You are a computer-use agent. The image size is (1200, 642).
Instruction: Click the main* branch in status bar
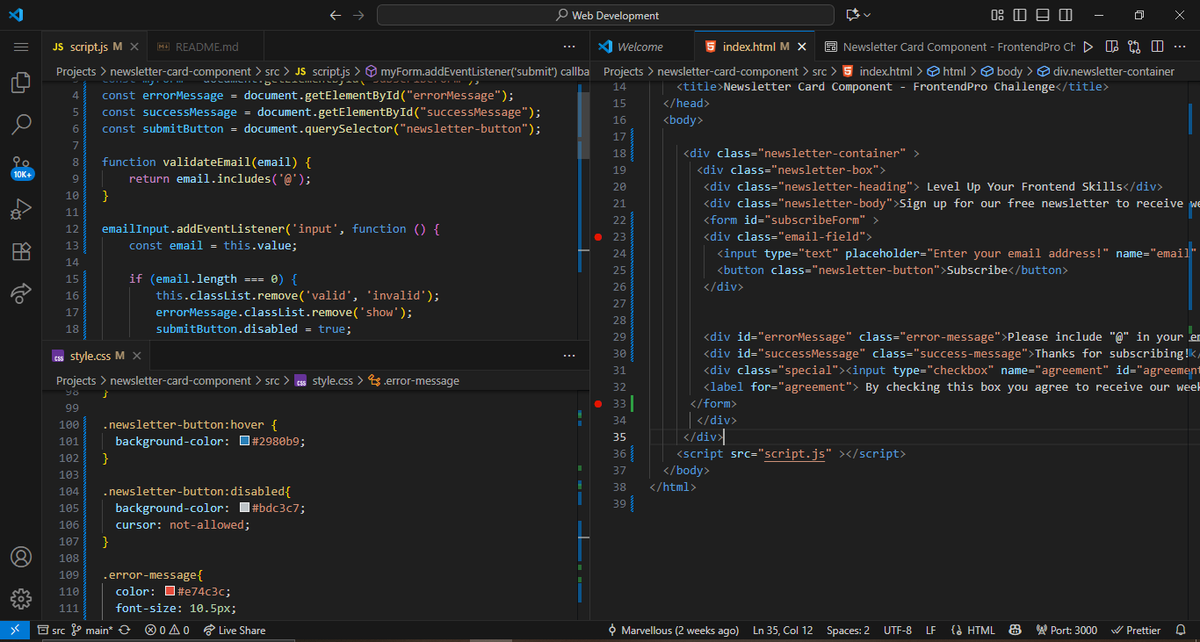pos(91,630)
